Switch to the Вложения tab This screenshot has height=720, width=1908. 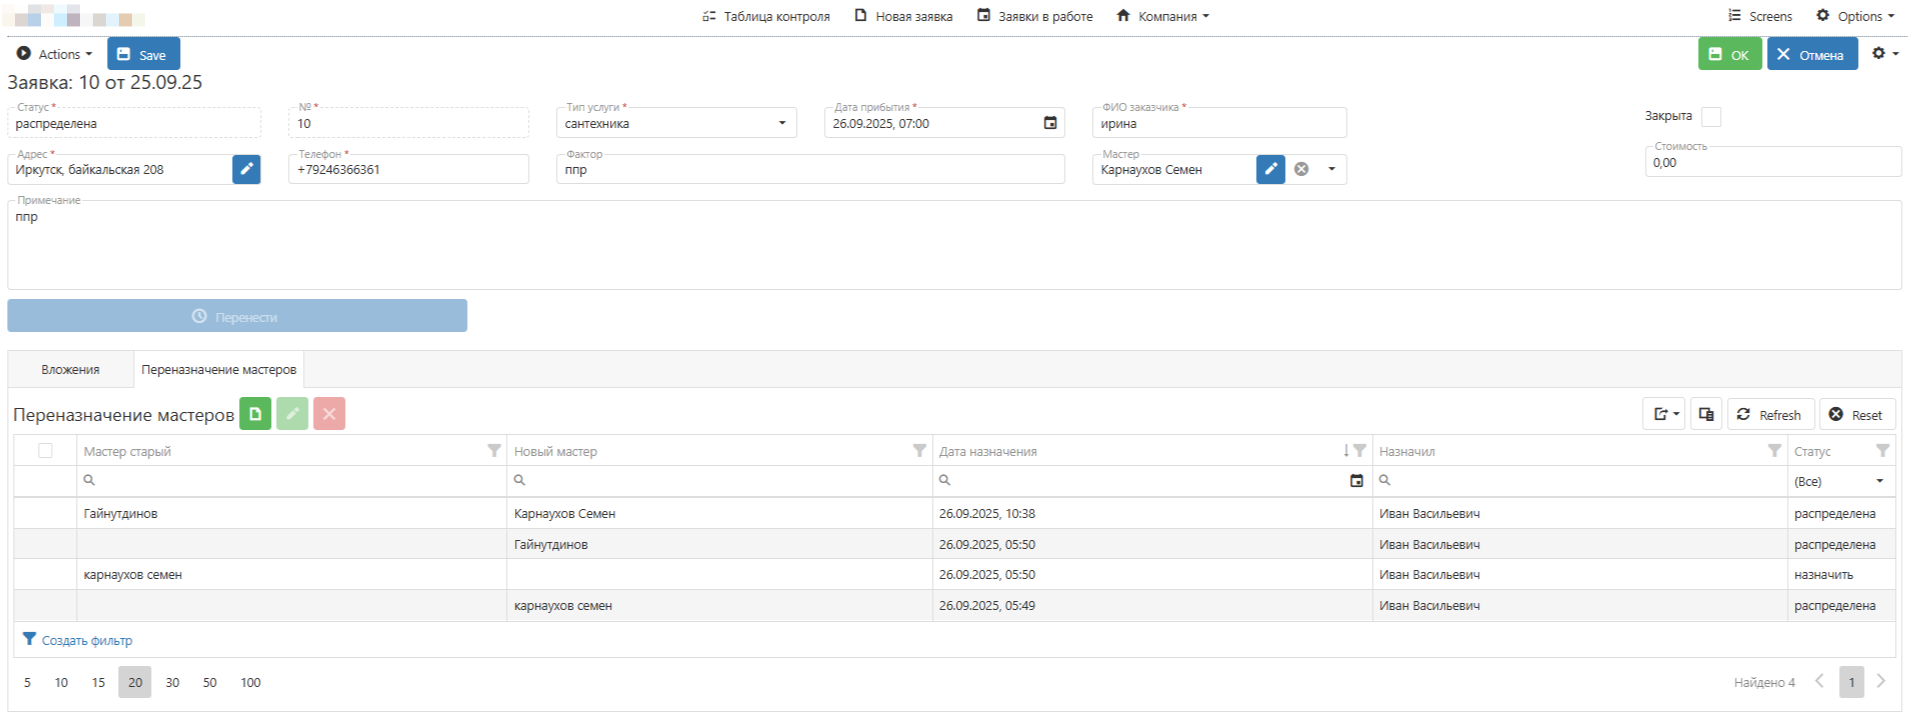(70, 369)
